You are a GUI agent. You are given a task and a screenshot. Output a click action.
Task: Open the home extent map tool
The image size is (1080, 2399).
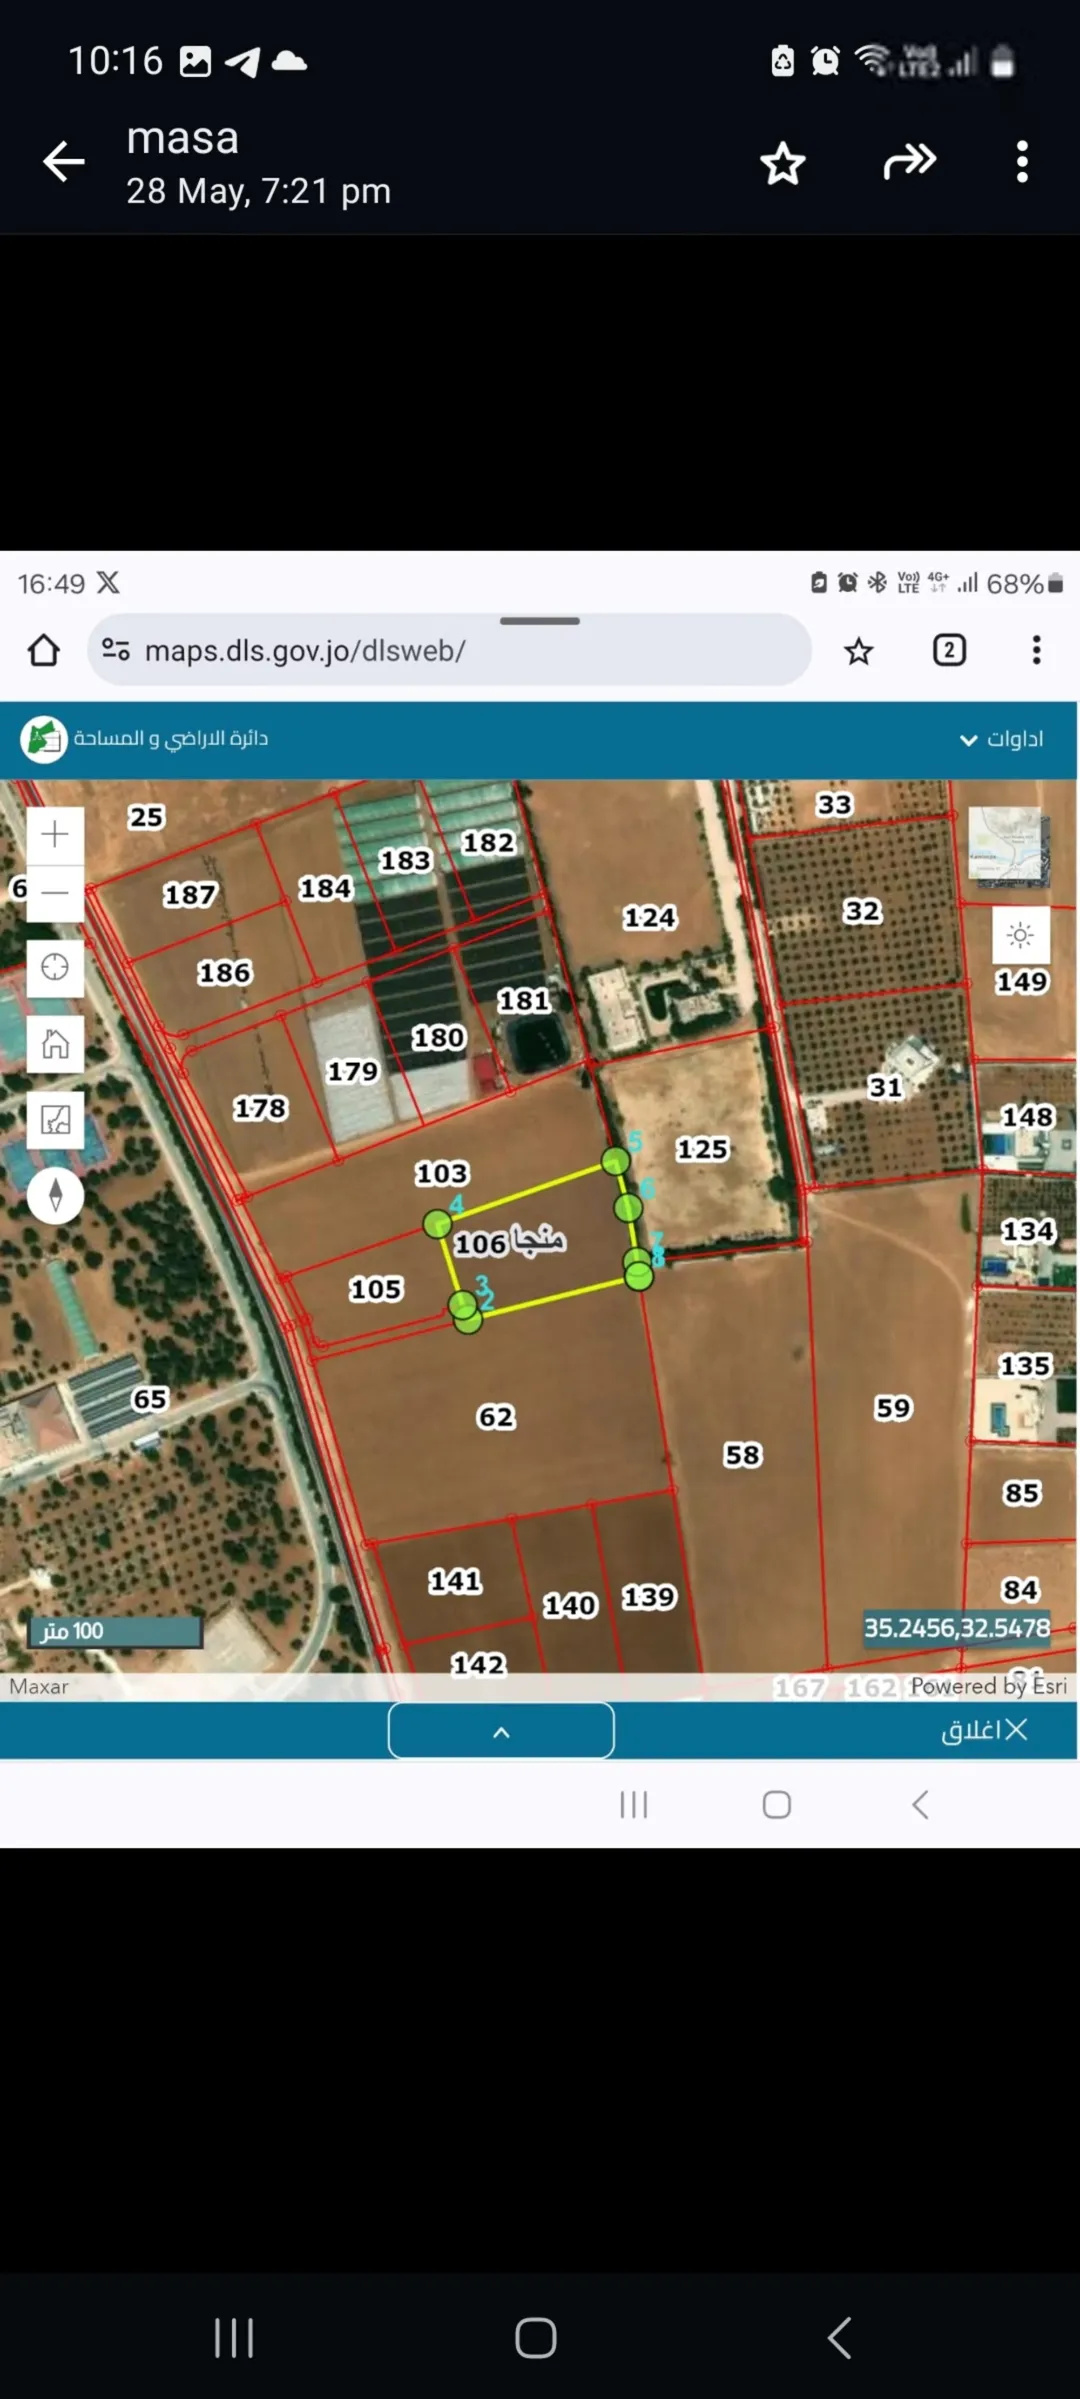point(55,1044)
